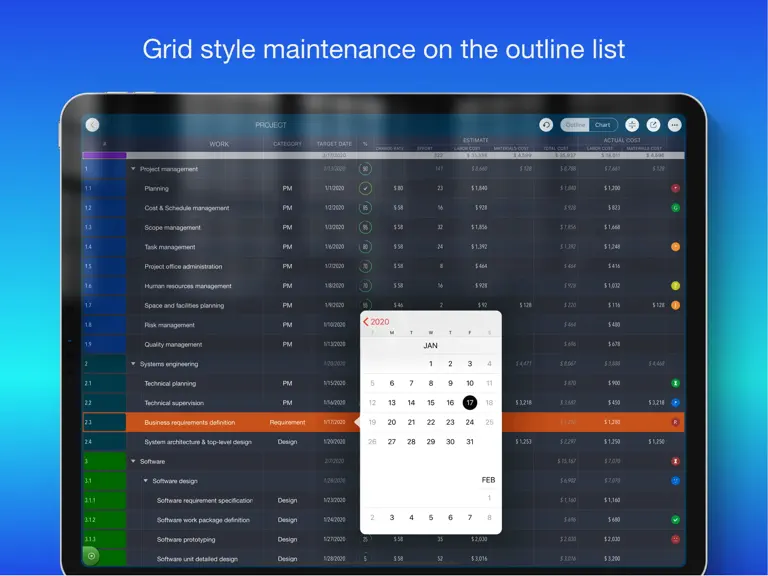Click the purple color bar in header row
Screen dimensions: 768x576
point(104,155)
